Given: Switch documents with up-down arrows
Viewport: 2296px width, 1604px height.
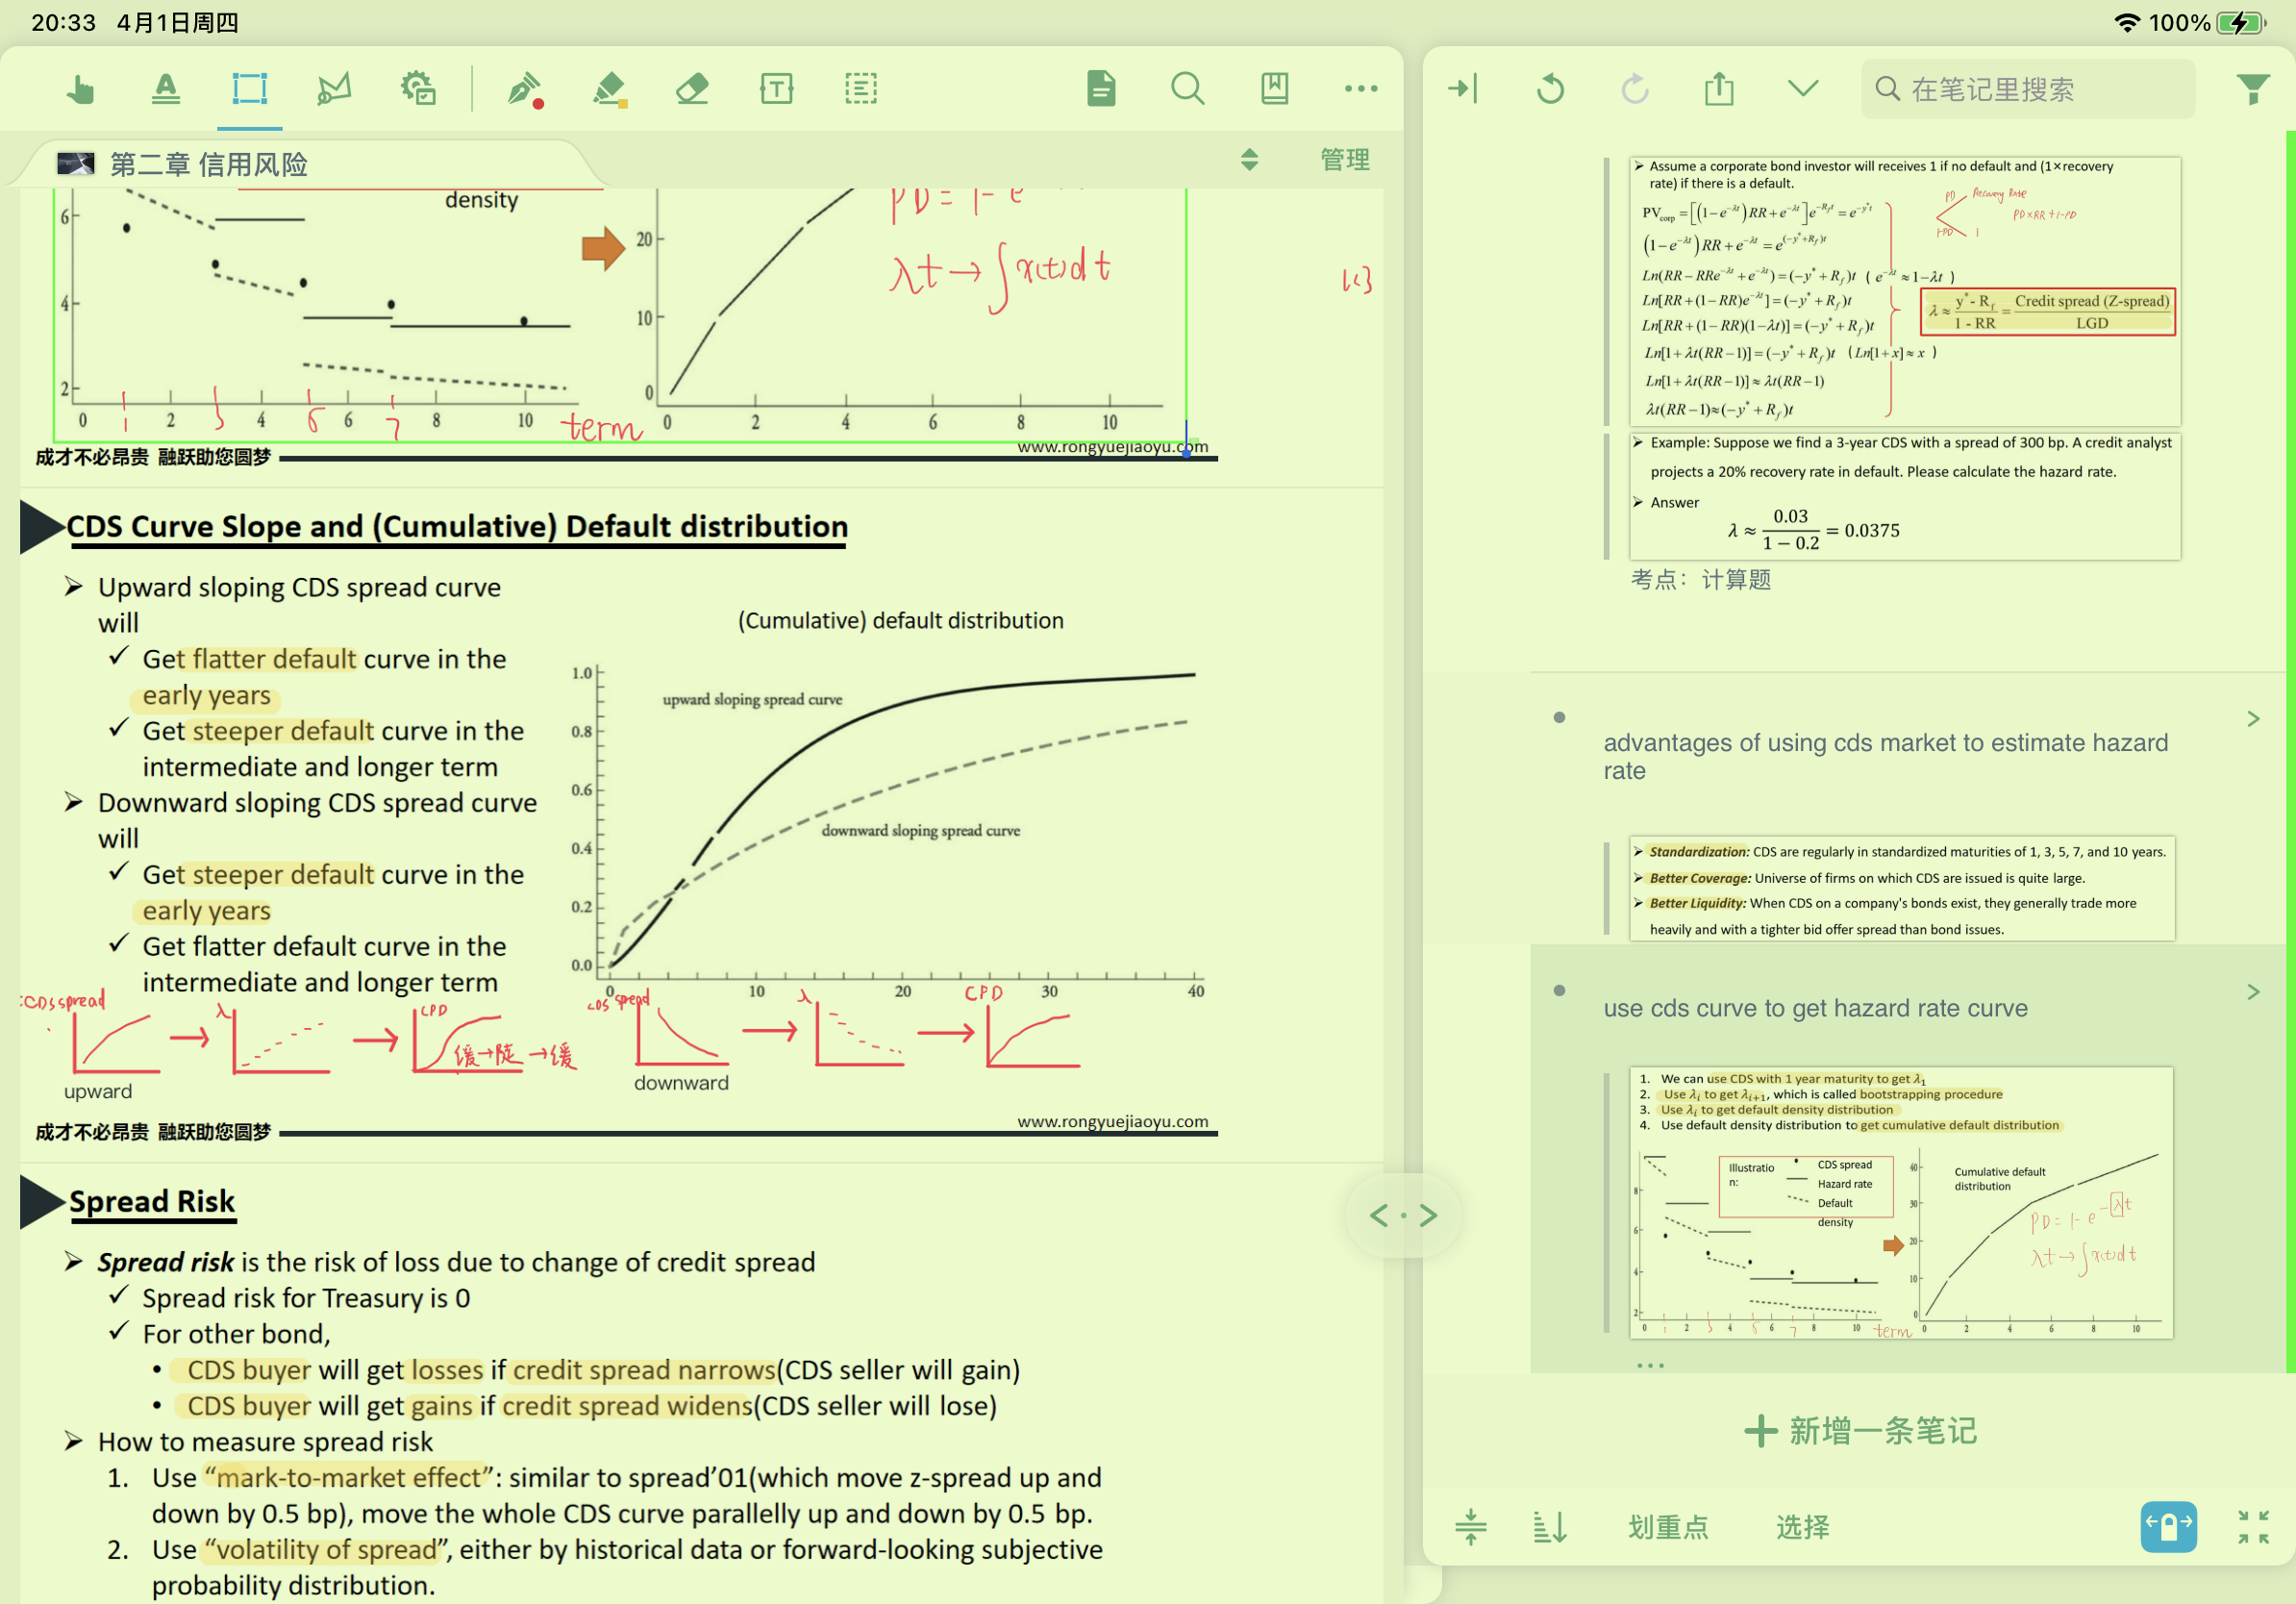Looking at the screenshot, I should tap(1249, 159).
